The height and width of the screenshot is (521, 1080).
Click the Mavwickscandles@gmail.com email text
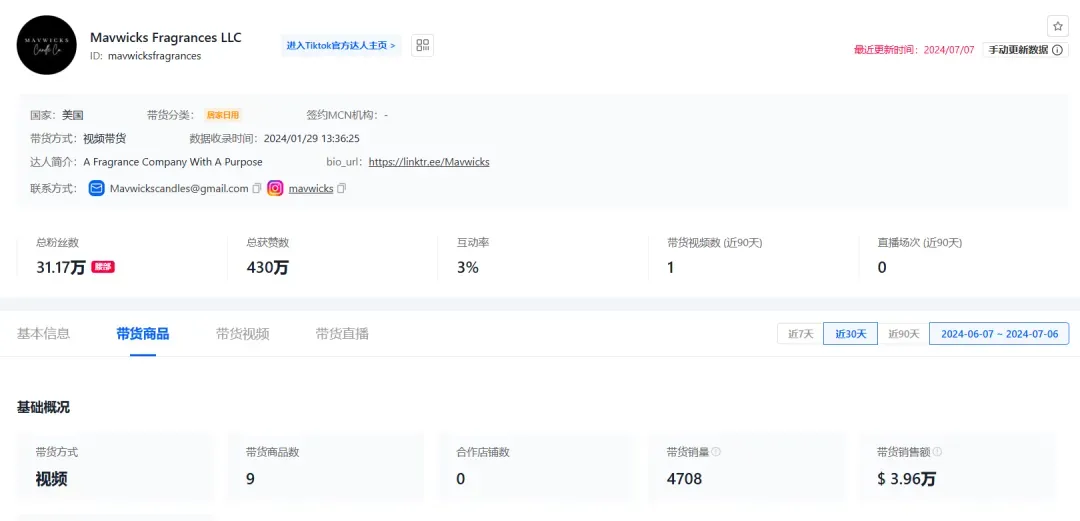pos(179,188)
